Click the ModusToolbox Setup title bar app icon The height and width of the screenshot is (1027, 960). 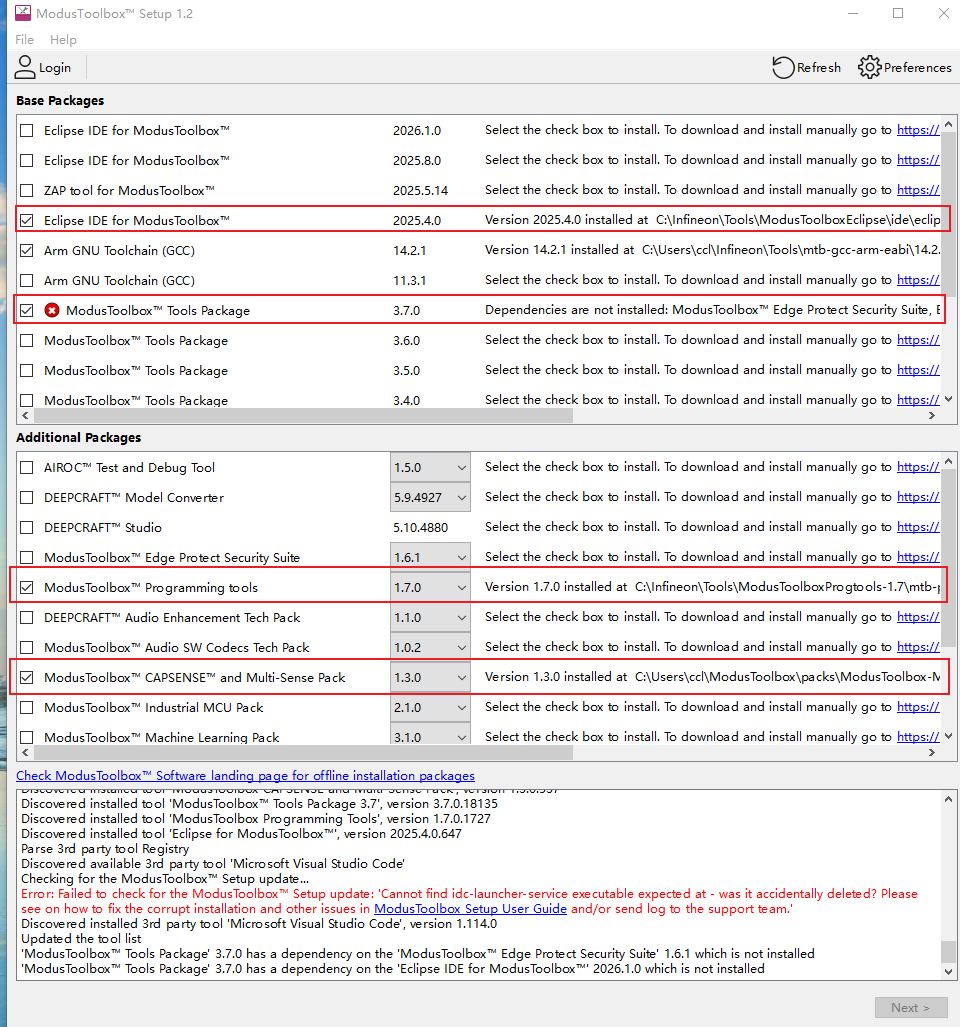tap(23, 13)
